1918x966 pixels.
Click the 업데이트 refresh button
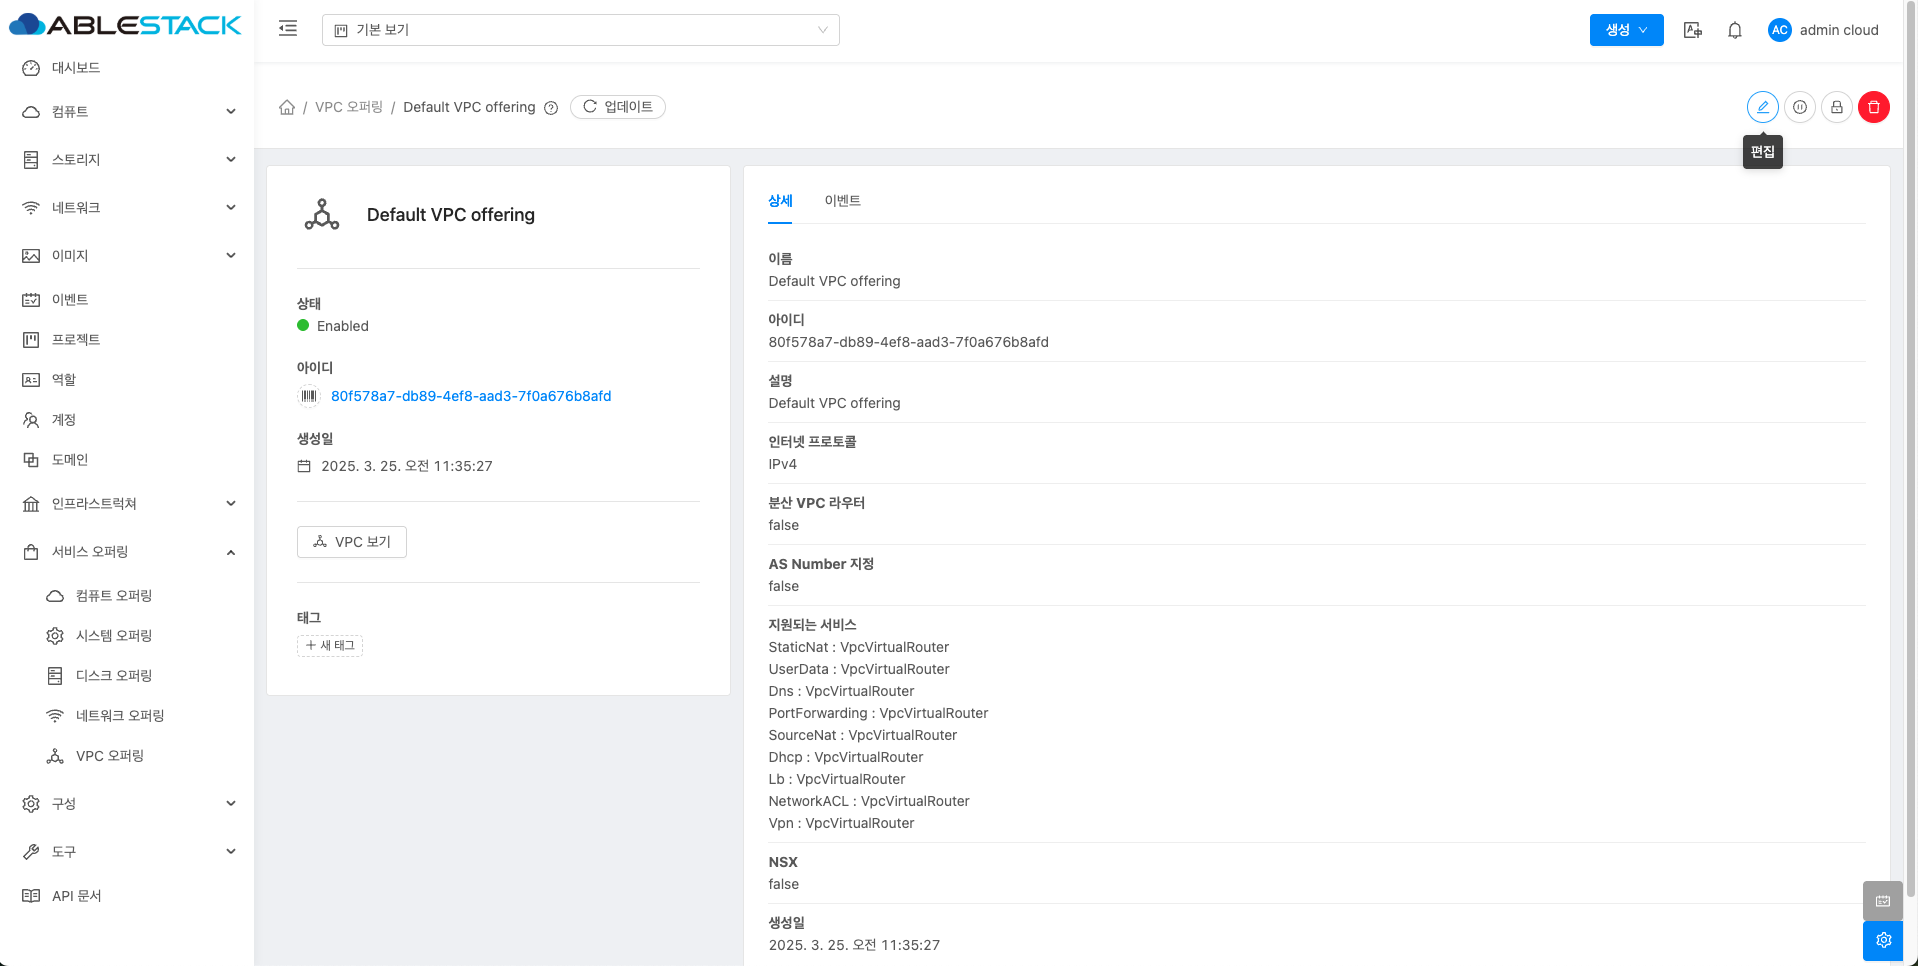[x=617, y=107]
